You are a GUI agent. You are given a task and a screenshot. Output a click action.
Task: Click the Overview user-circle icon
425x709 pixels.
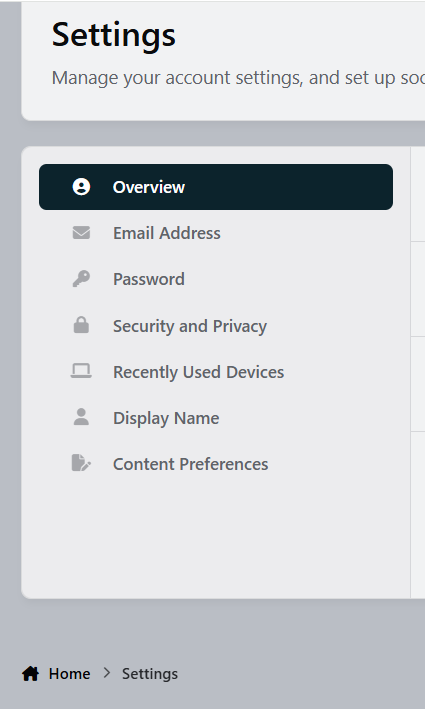81,187
